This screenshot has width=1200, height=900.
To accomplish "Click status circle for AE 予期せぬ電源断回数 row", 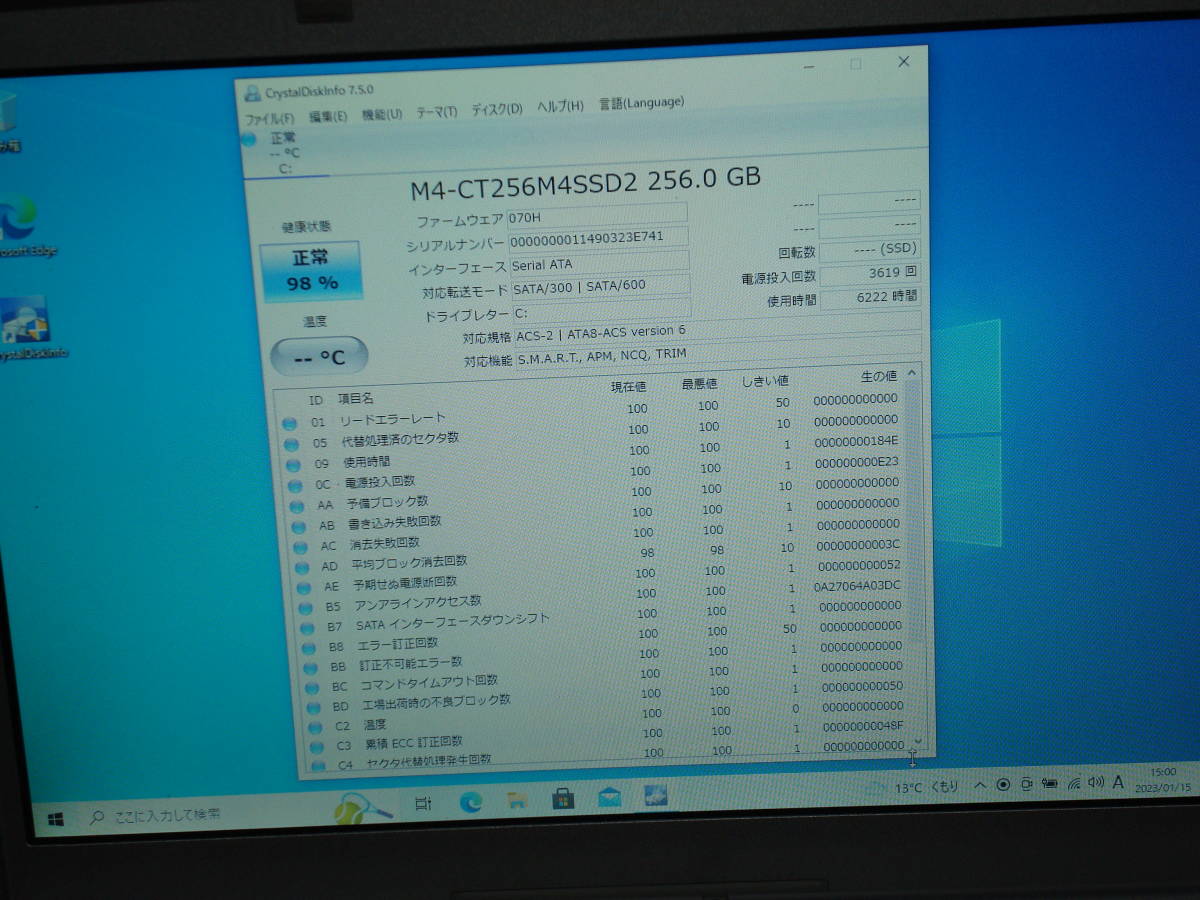I will point(305,588).
